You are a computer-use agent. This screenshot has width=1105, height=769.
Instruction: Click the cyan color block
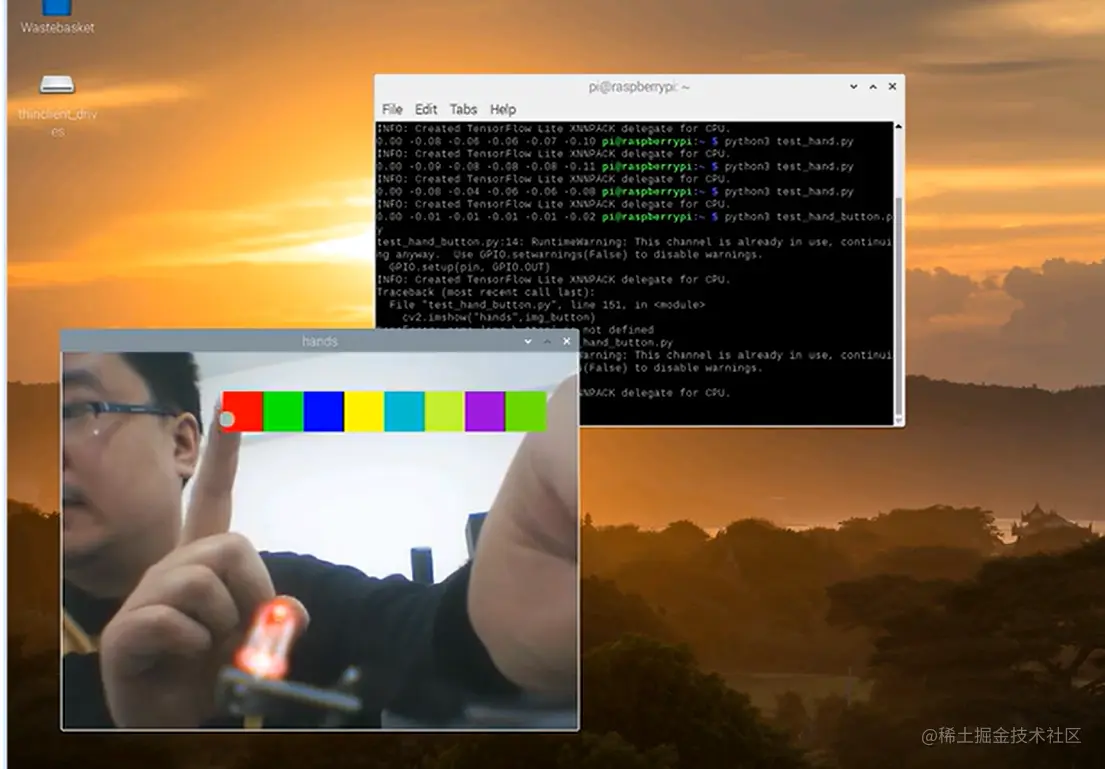[404, 412]
